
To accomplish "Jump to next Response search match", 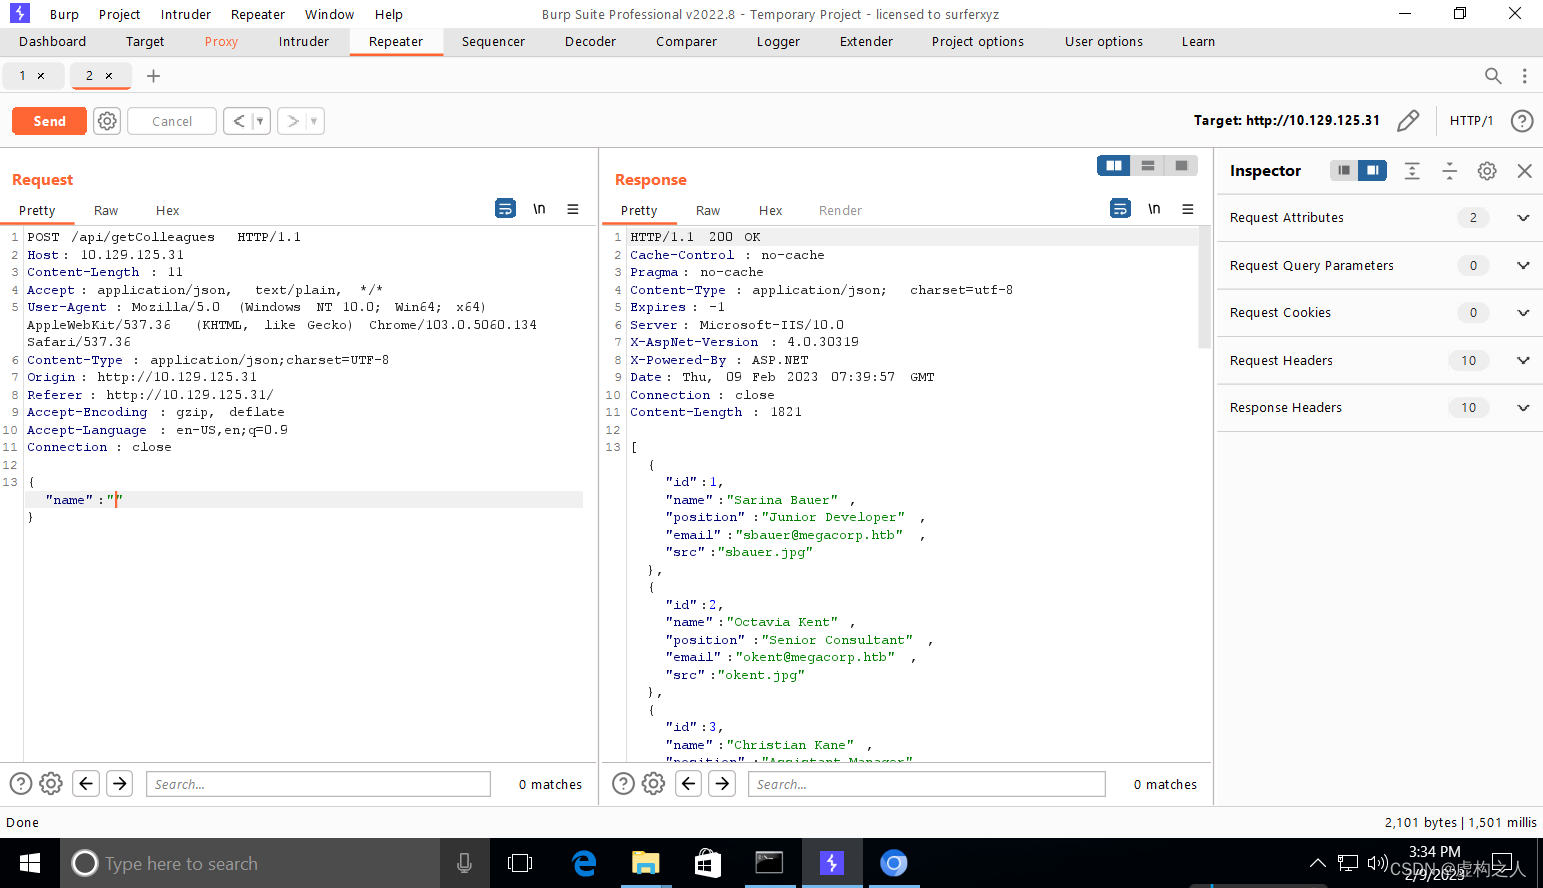I will (722, 783).
